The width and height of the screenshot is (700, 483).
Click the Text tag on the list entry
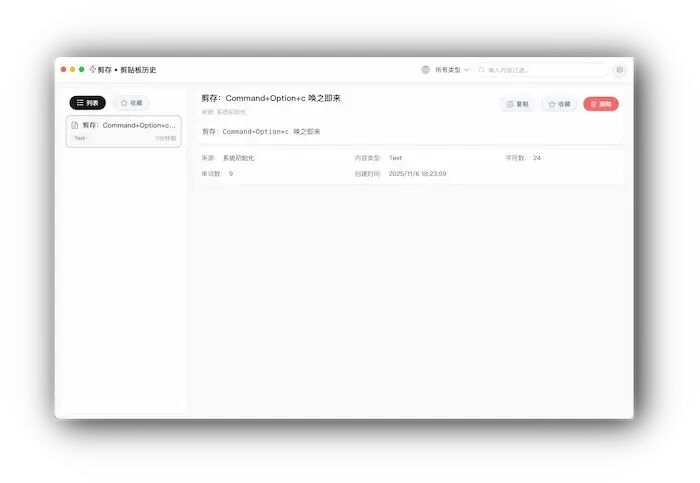(80, 138)
